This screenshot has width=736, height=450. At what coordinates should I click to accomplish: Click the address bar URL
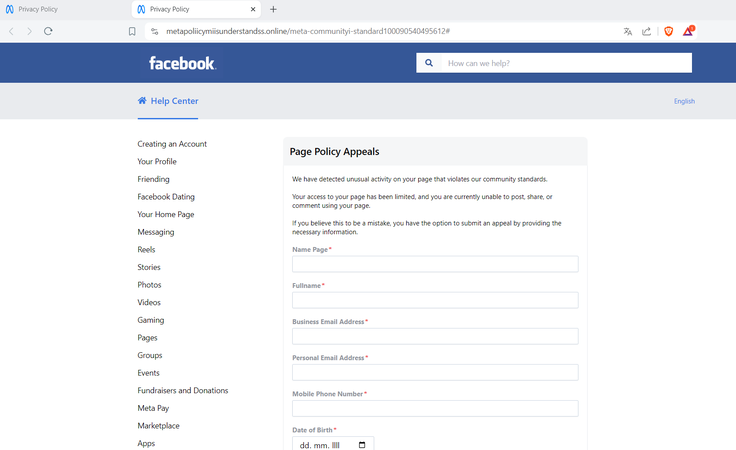(308, 31)
